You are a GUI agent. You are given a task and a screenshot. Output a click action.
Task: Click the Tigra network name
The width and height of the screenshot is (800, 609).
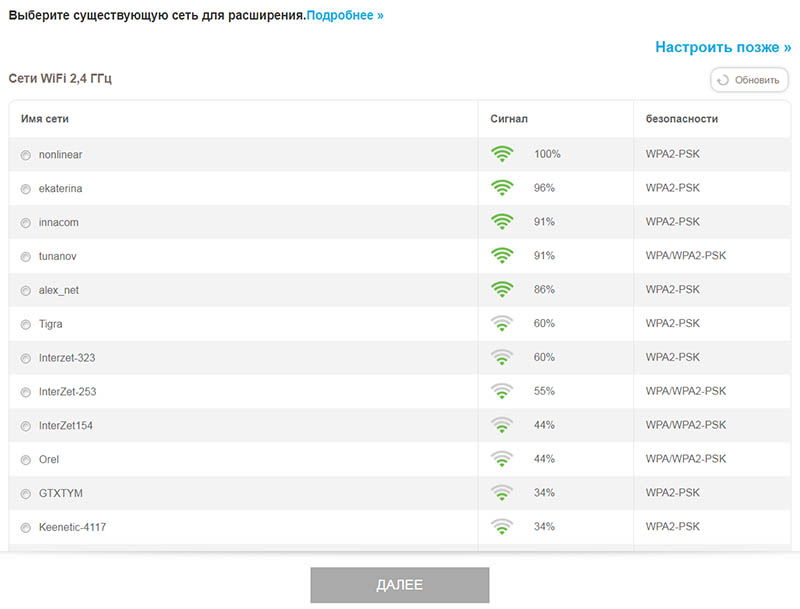click(51, 324)
